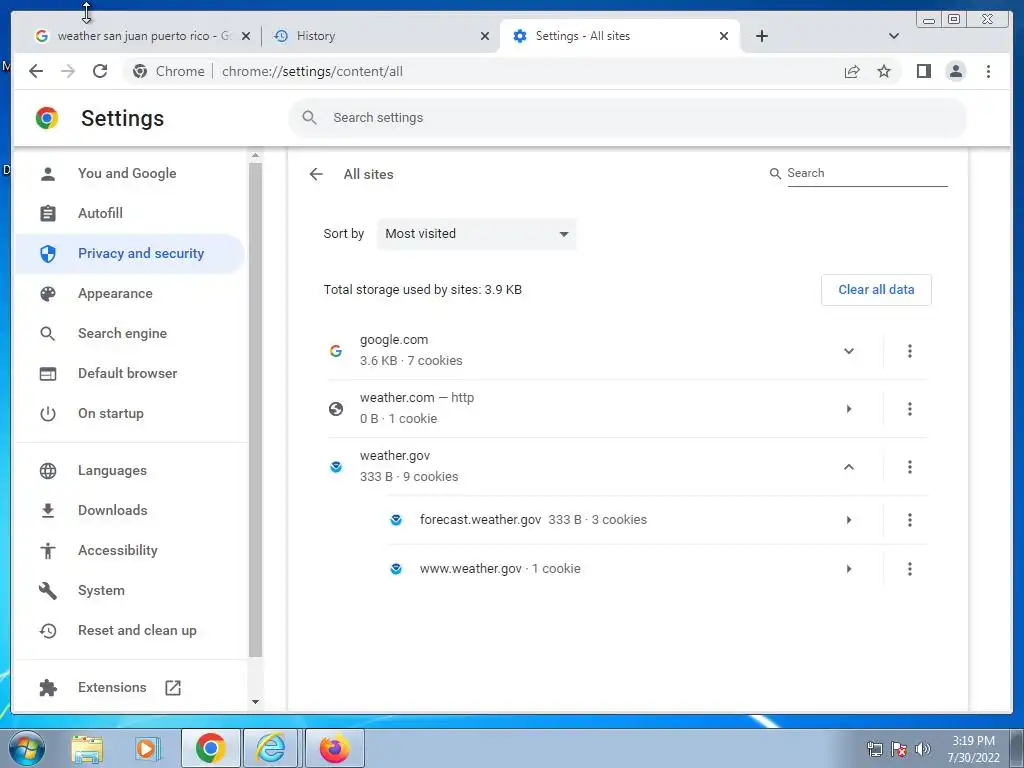Open the tab search chevron
Screen dimensions: 1024x768
click(894, 36)
